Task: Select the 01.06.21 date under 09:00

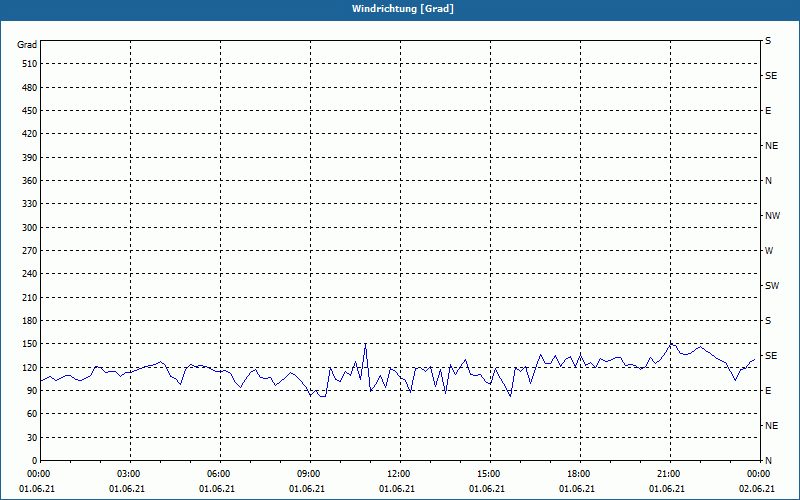Action: coord(307,489)
